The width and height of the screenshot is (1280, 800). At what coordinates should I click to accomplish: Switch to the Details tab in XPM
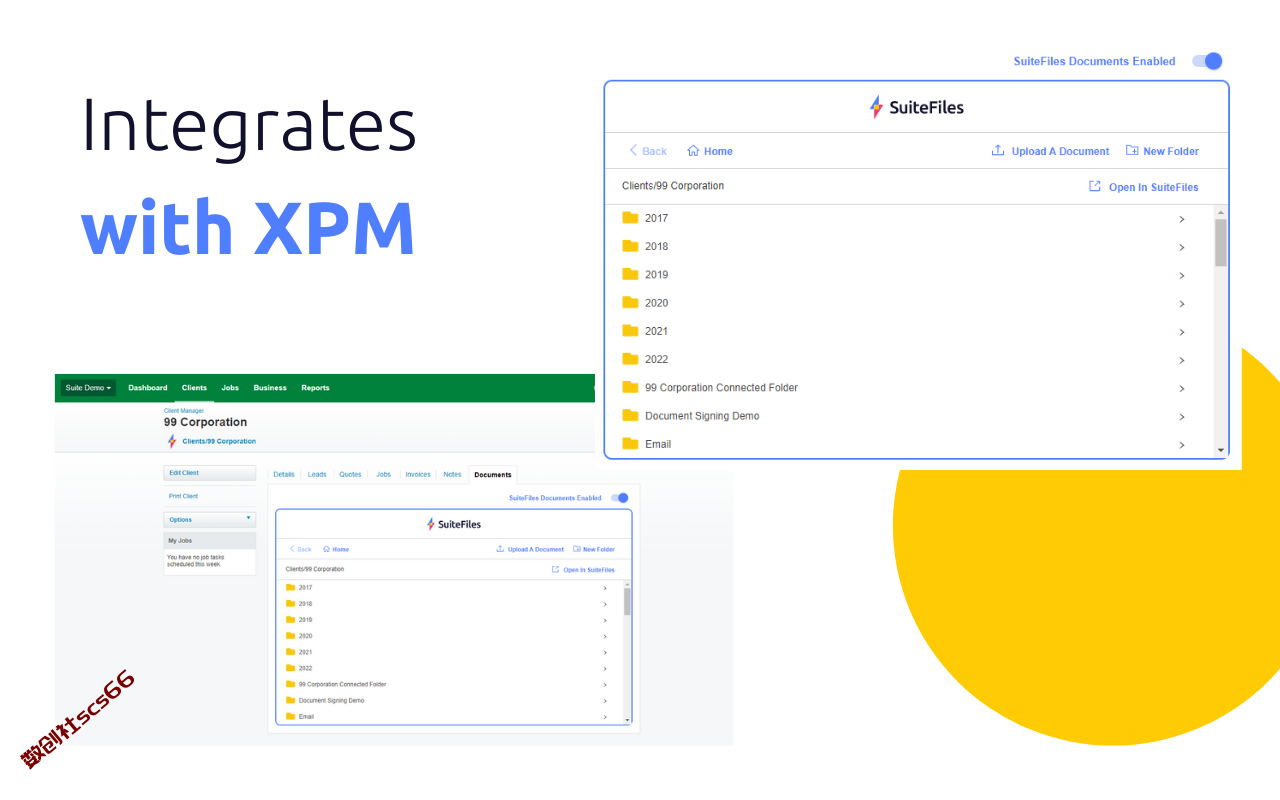coord(284,474)
